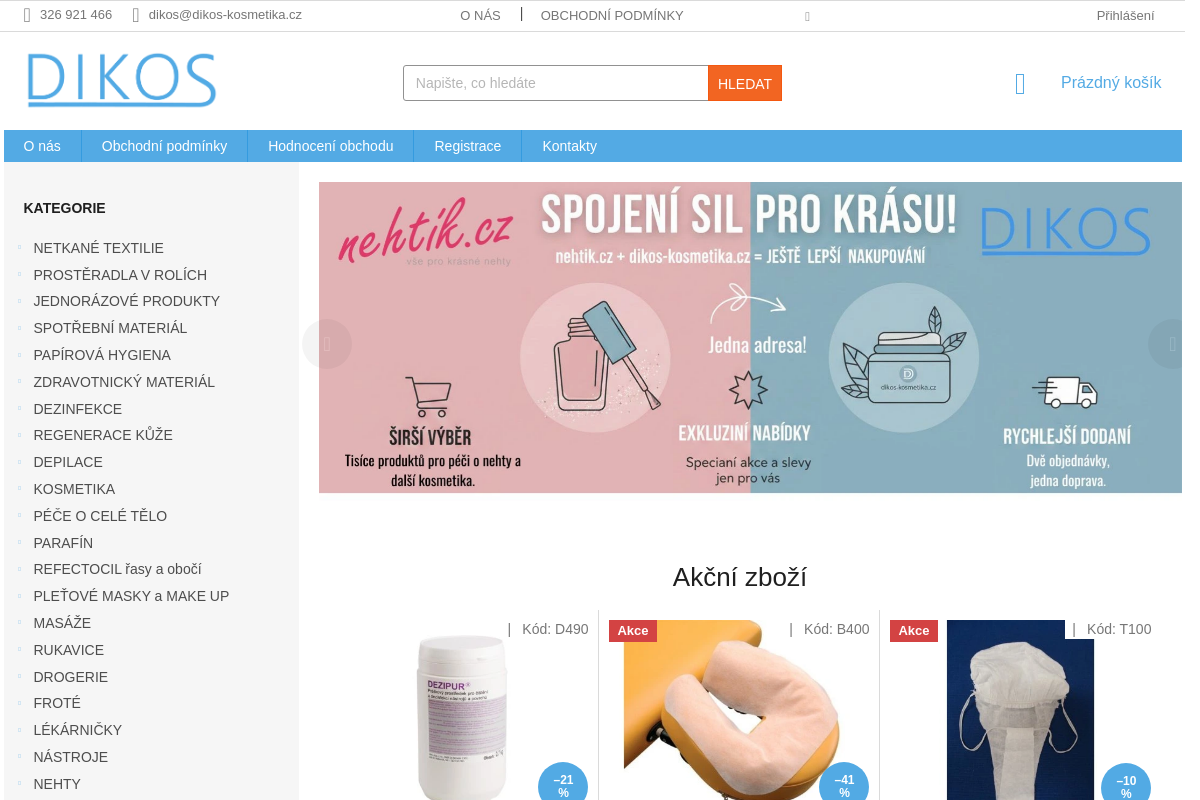Screen dimensions: 1200x800
Task: Open the Kontakty menu item
Action: tap(570, 146)
